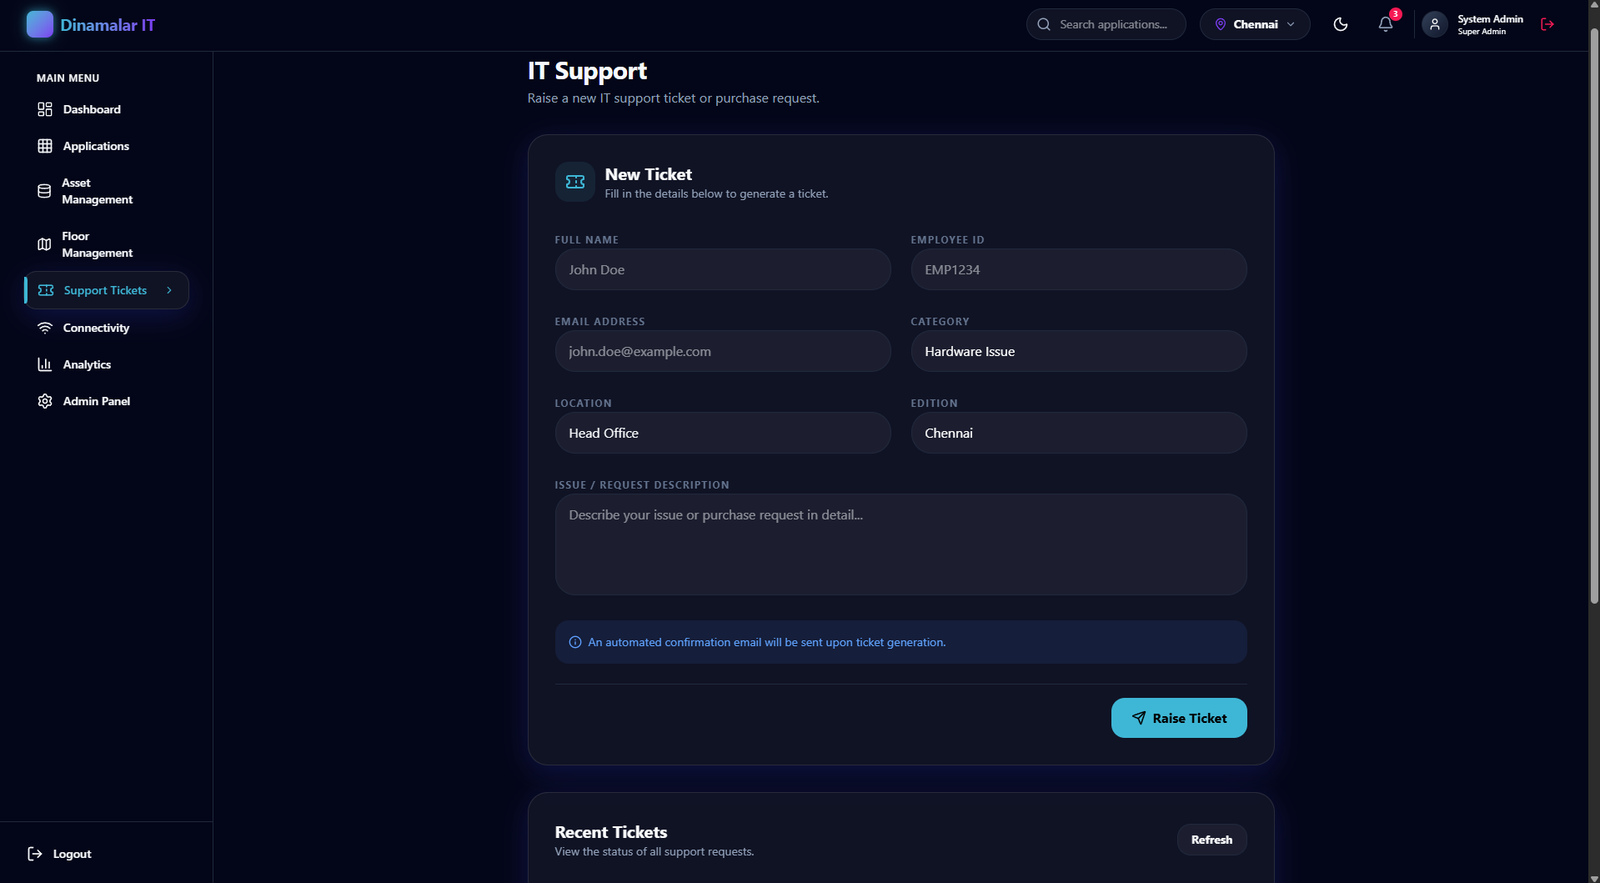Click the Connectivity wifi icon

pos(45,328)
